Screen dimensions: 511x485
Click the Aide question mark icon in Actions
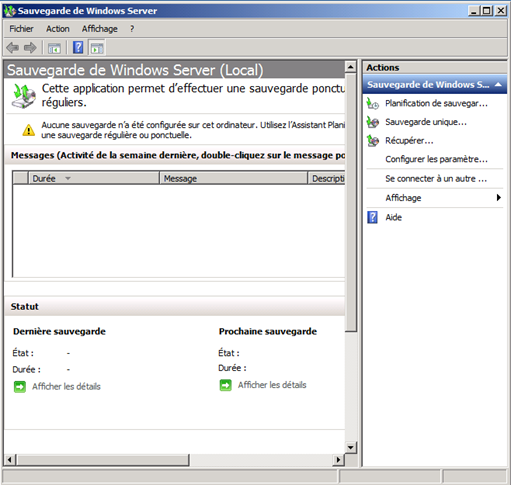[x=372, y=217]
